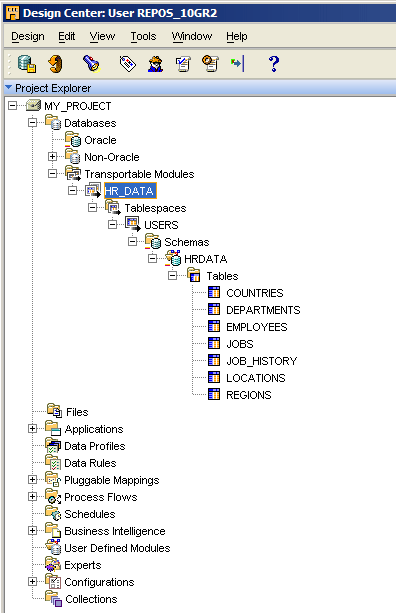The width and height of the screenshot is (396, 613).
Task: Click the orange undo arrow toolbar icon
Action: point(56,64)
